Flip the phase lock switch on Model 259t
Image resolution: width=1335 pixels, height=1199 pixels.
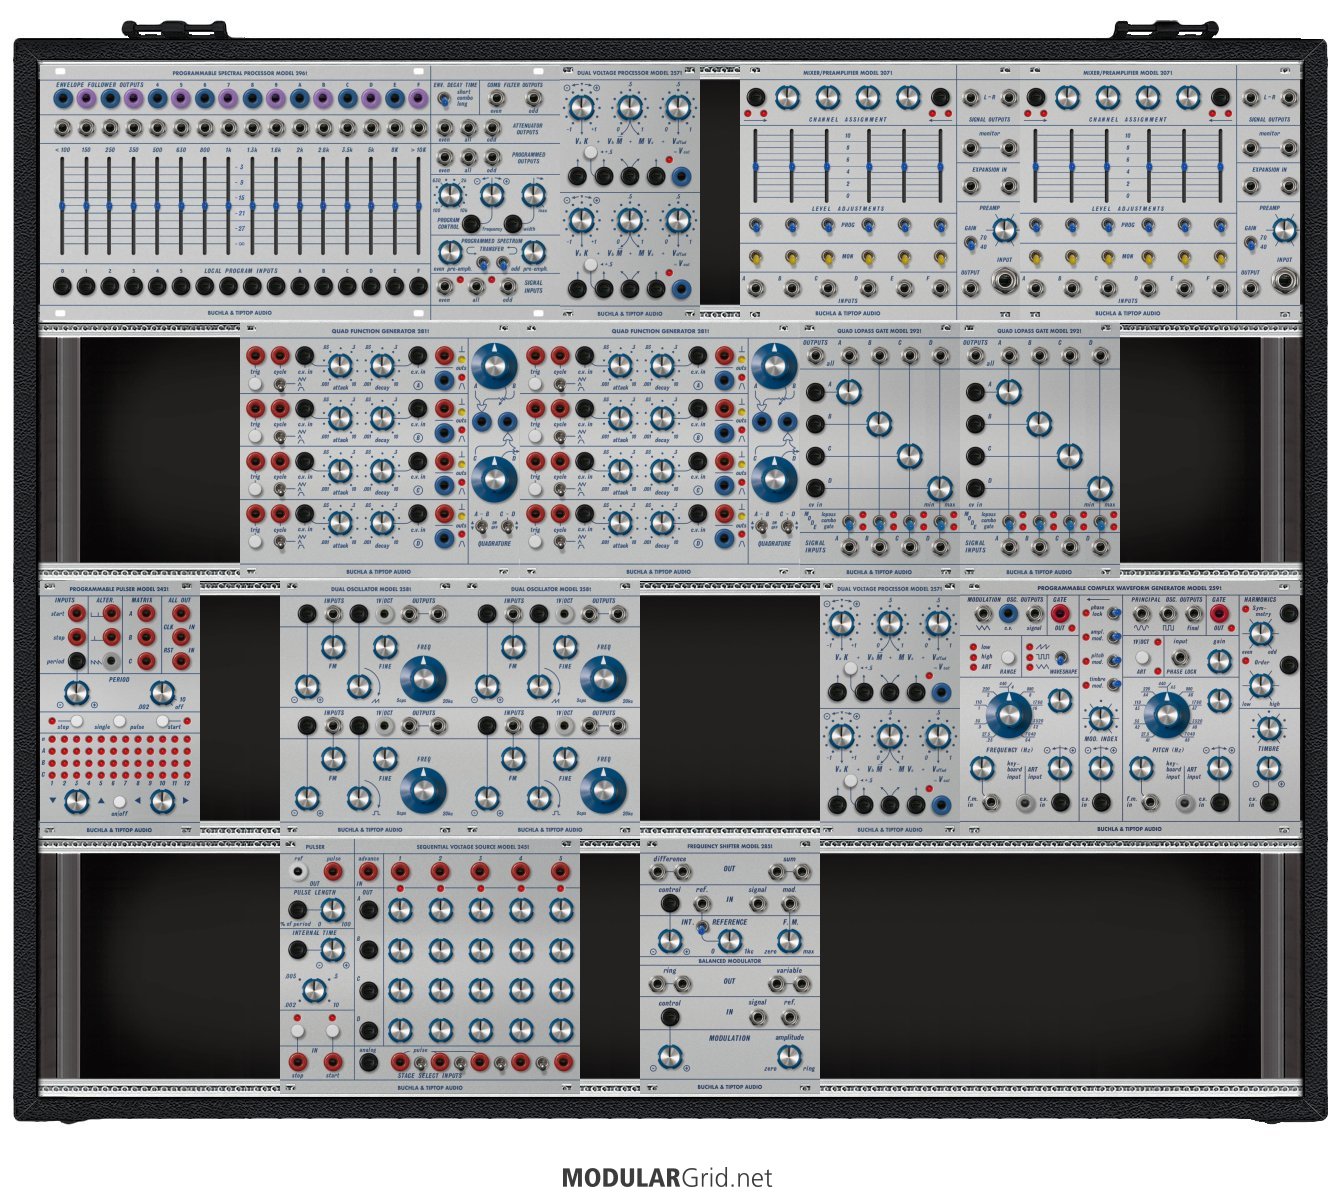pos(1114,613)
